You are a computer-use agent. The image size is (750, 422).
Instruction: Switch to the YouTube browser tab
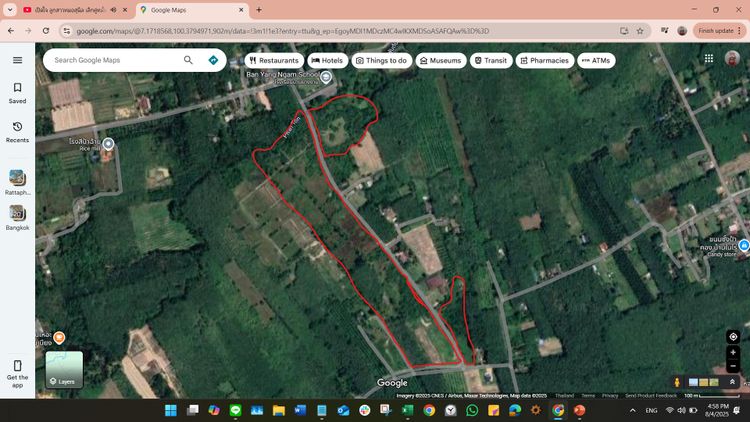[65, 10]
